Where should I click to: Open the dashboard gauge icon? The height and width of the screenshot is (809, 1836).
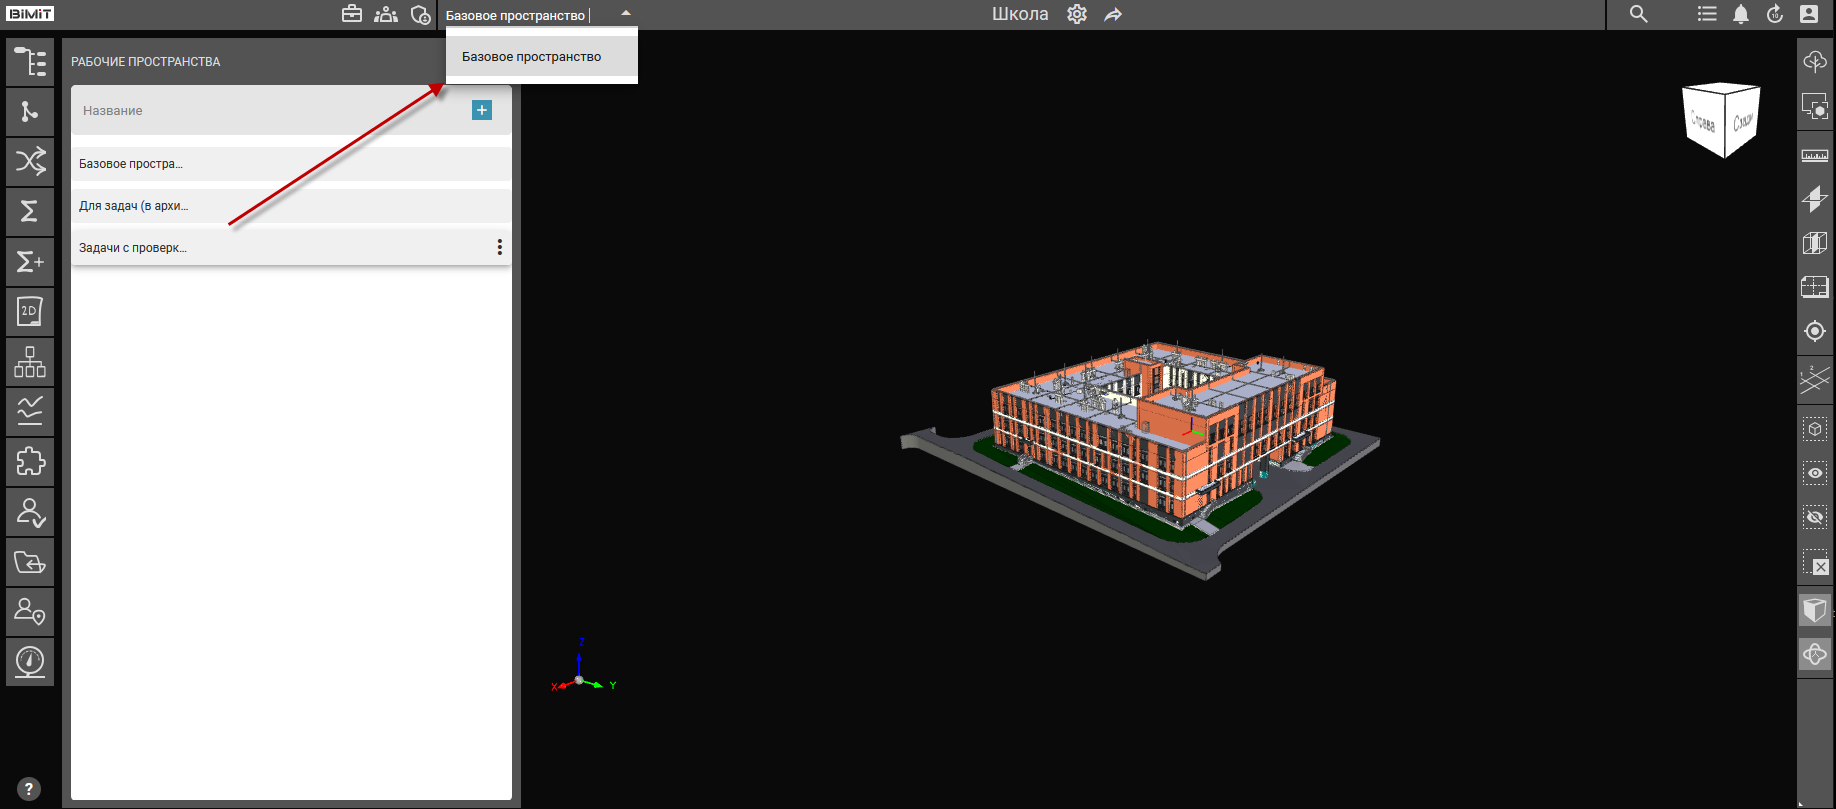click(30, 662)
